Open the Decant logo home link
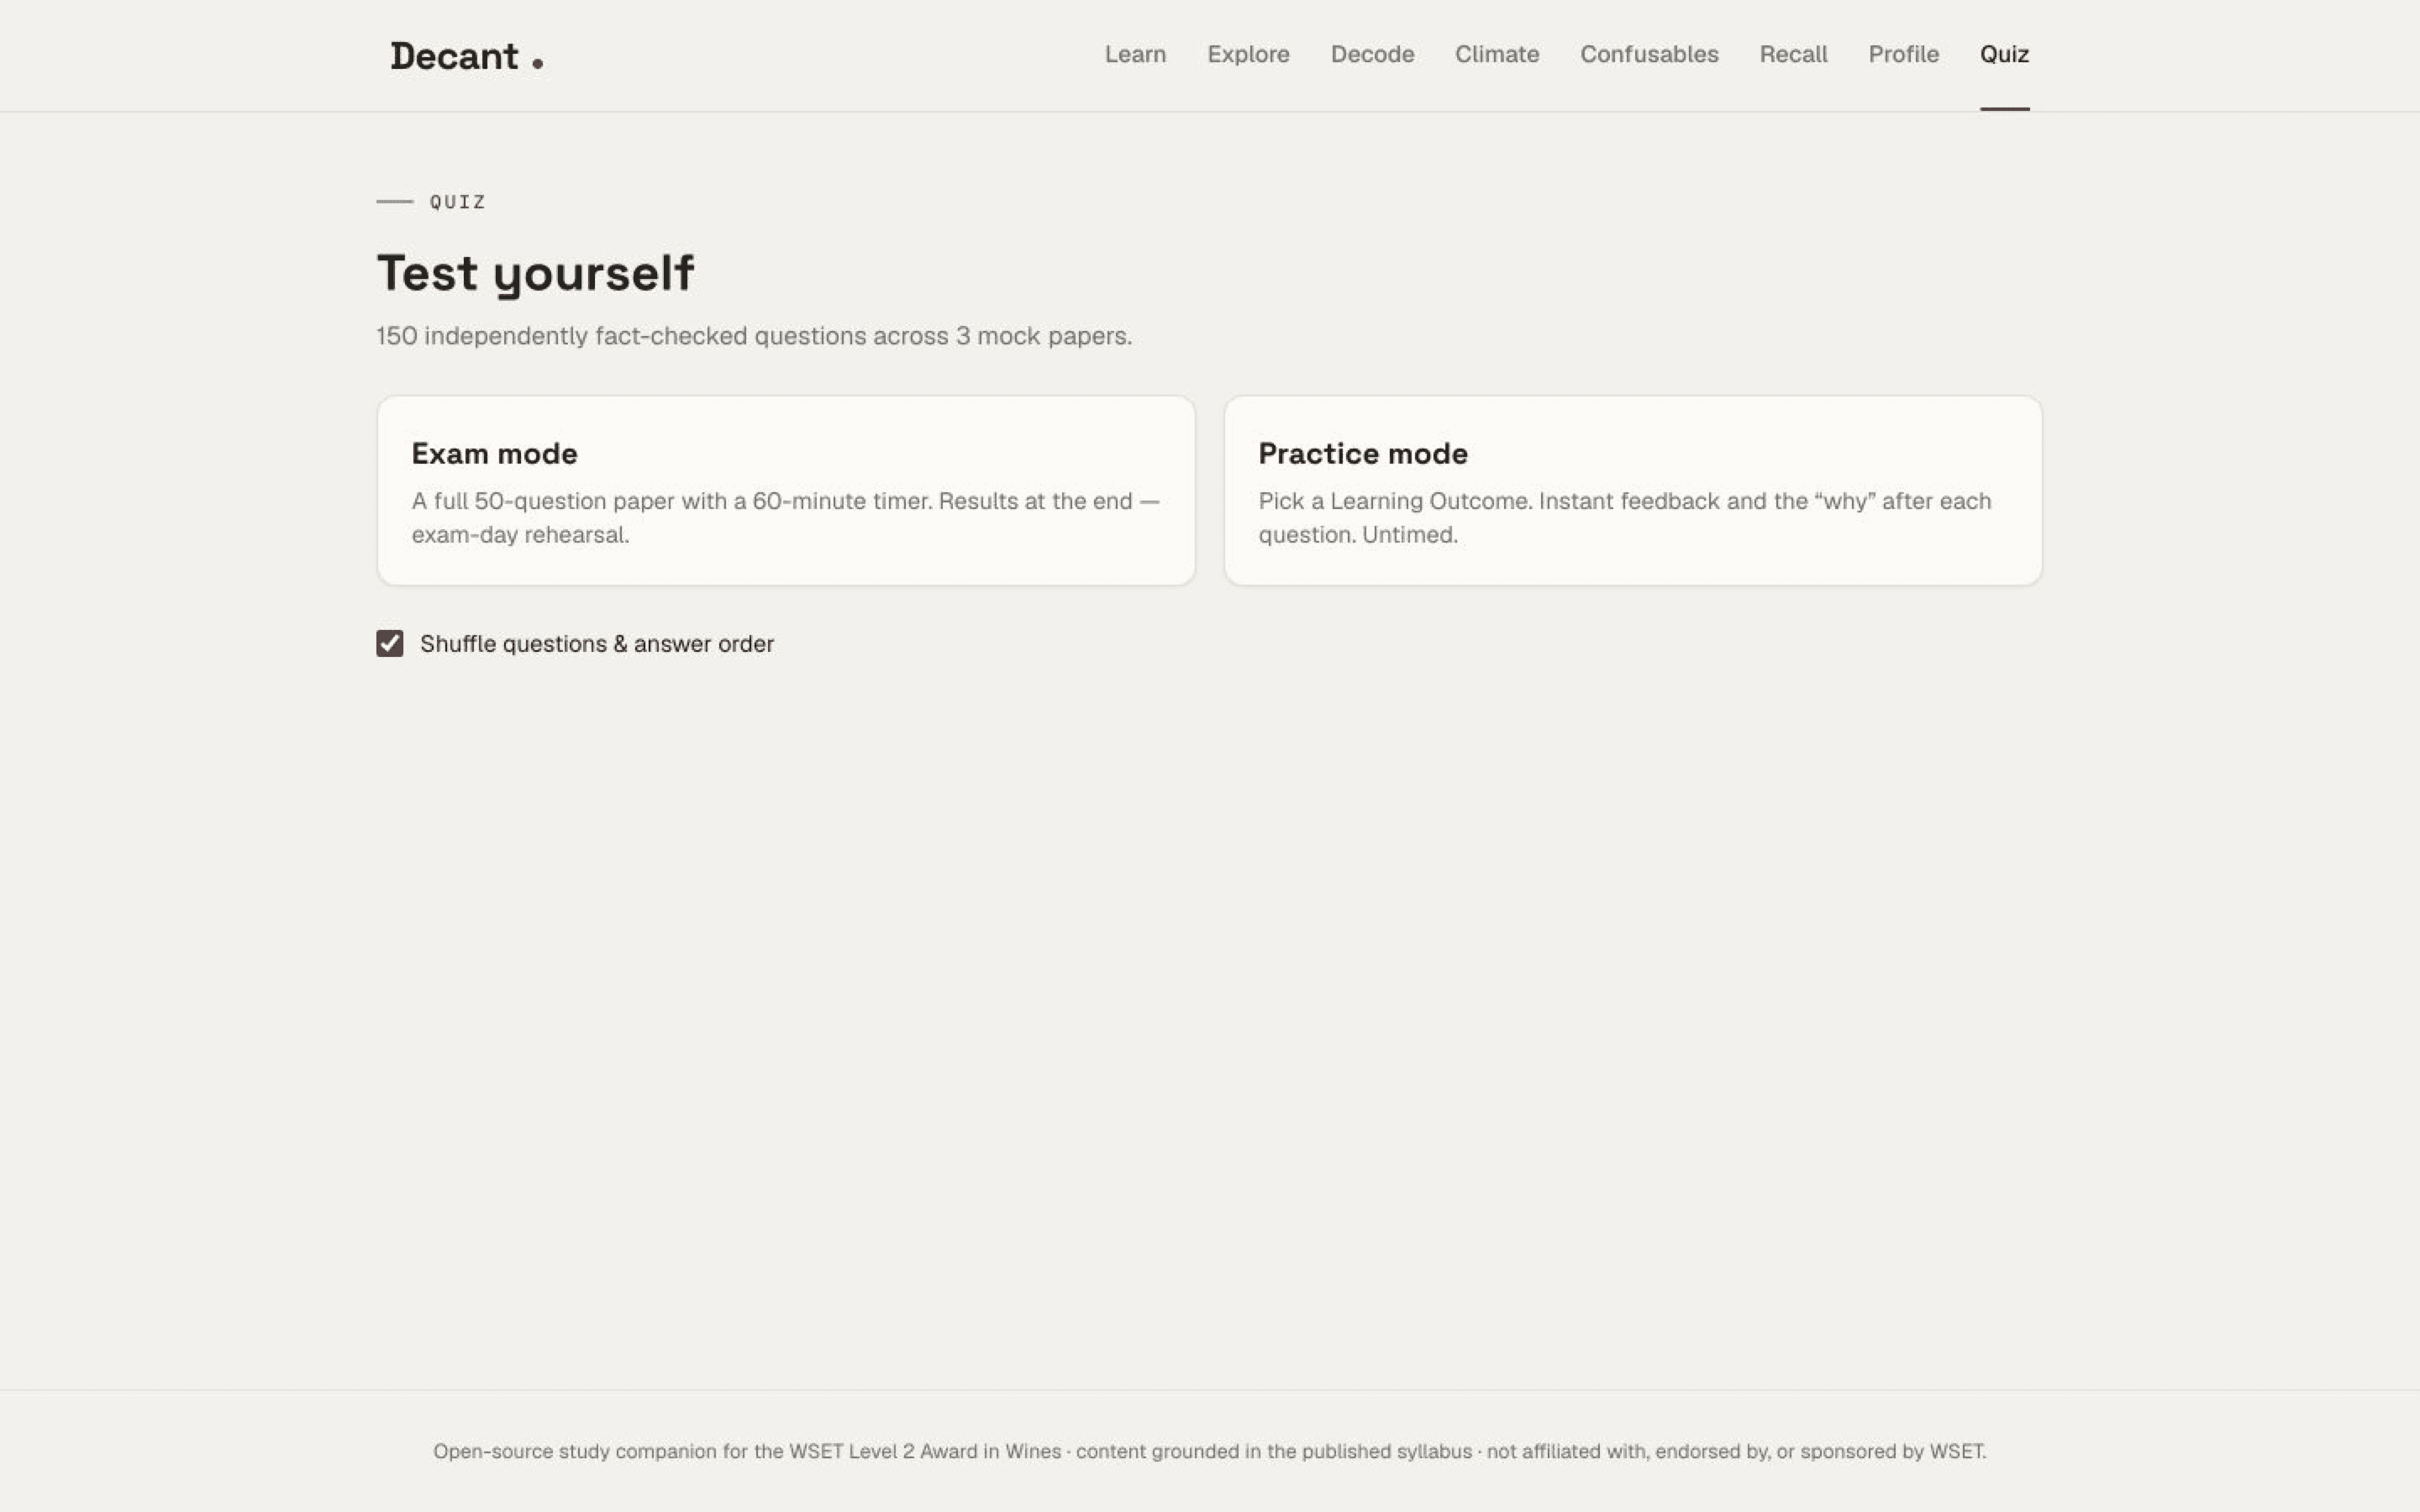2420x1512 pixels. coord(467,56)
